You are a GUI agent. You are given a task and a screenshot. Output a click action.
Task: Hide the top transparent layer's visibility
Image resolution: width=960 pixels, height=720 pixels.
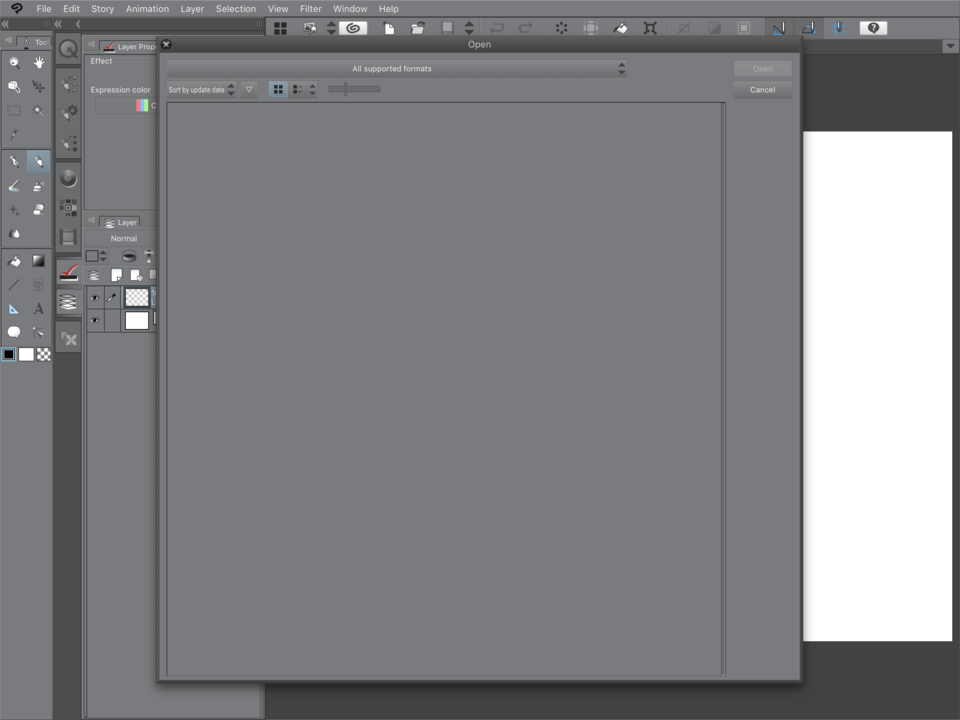tap(95, 297)
